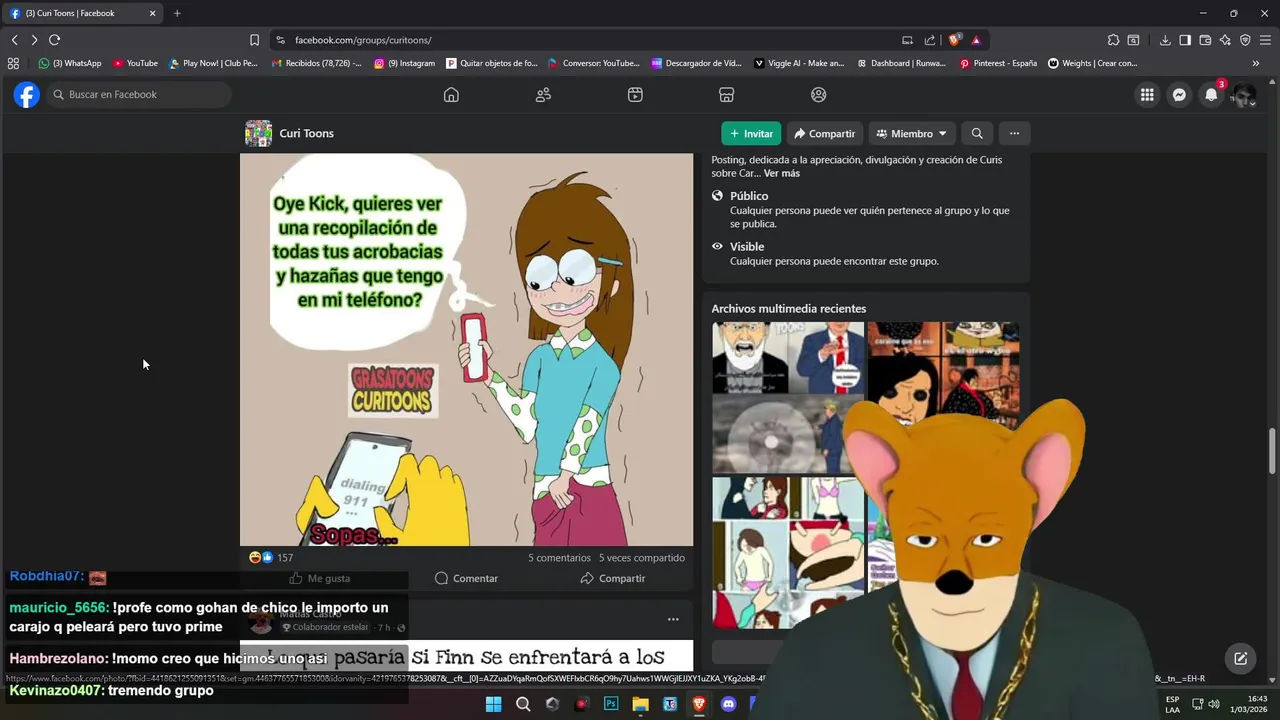Open the Brave Shields lion icon
The width and height of the screenshot is (1280, 720).
point(955,40)
